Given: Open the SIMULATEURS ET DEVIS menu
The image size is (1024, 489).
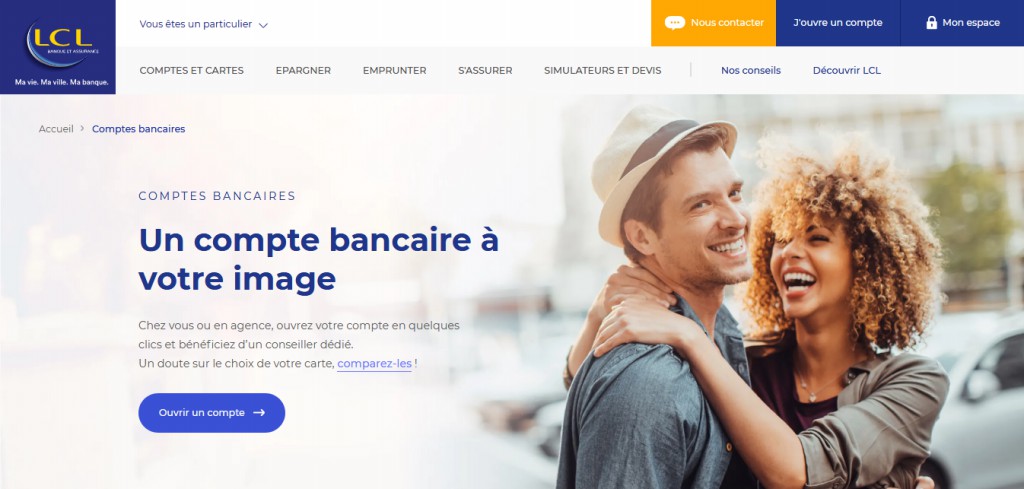Looking at the screenshot, I should (602, 71).
